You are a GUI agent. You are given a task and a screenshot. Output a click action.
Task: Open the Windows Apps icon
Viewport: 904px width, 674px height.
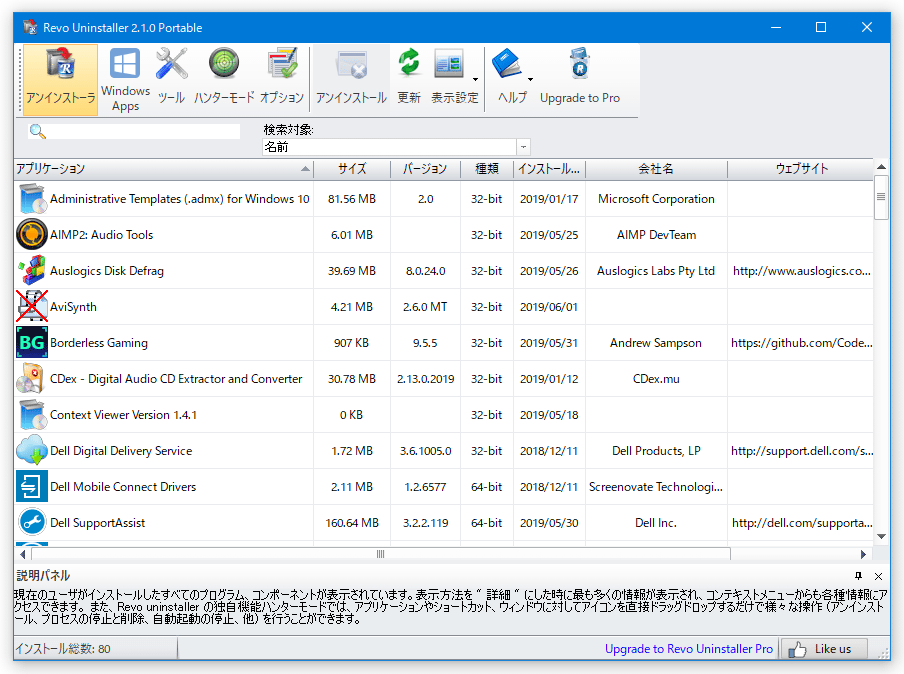tap(125, 79)
